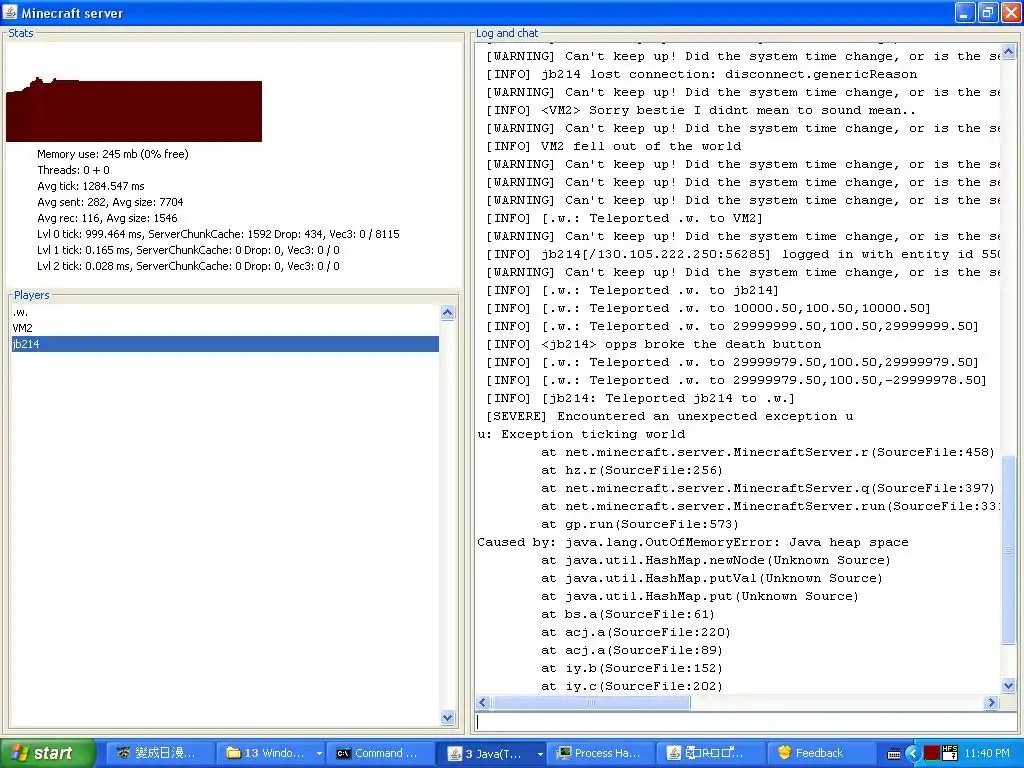
Task: Expand the Windows Explorer group dropdown arrow
Action: click(319, 754)
